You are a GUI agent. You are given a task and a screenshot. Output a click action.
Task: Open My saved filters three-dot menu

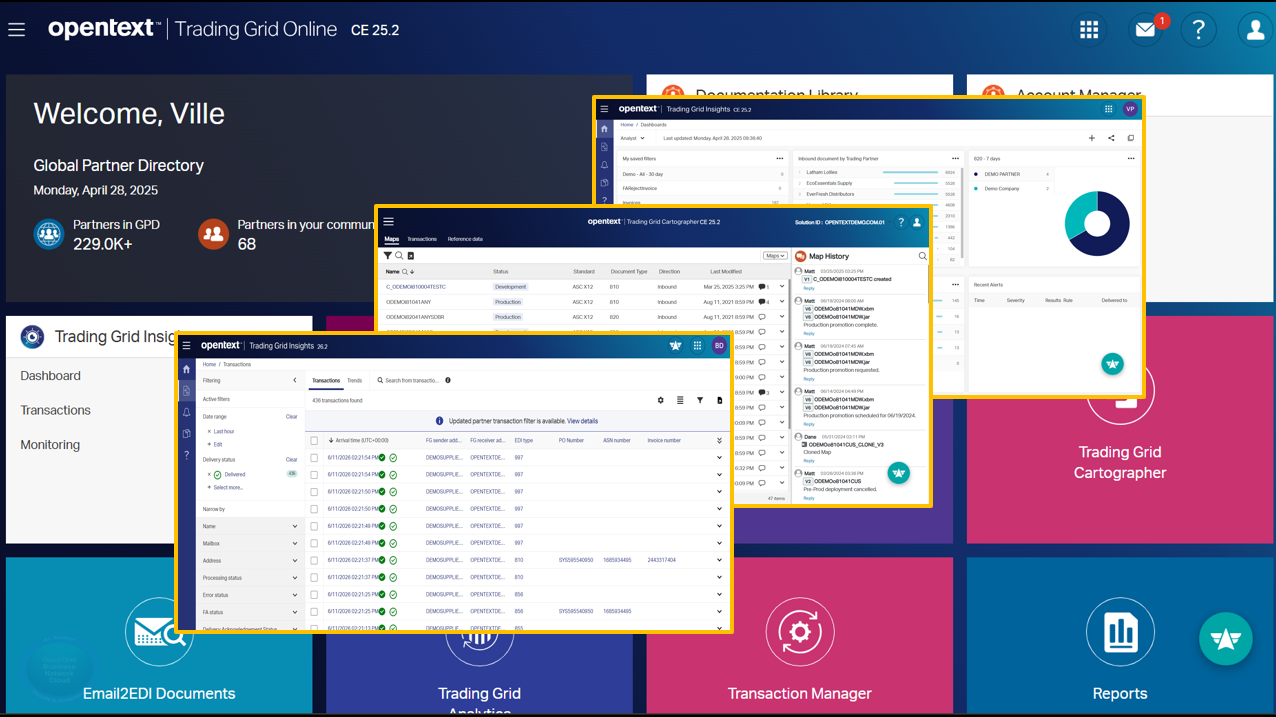(780, 158)
